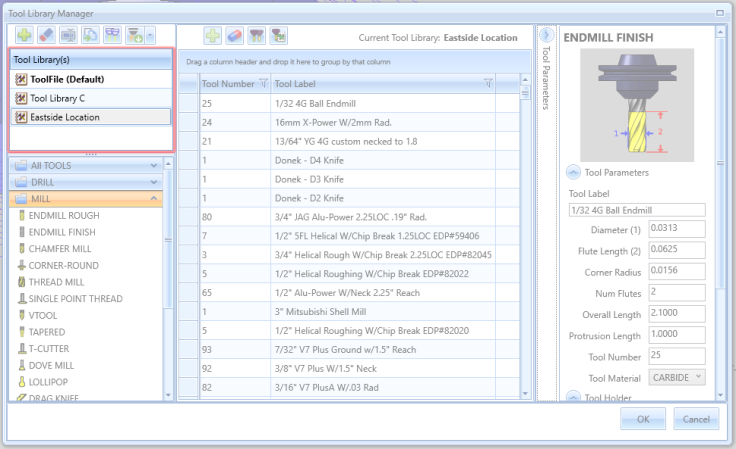Expand the Tool Holder section chevron
The height and width of the screenshot is (449, 736).
pos(573,396)
